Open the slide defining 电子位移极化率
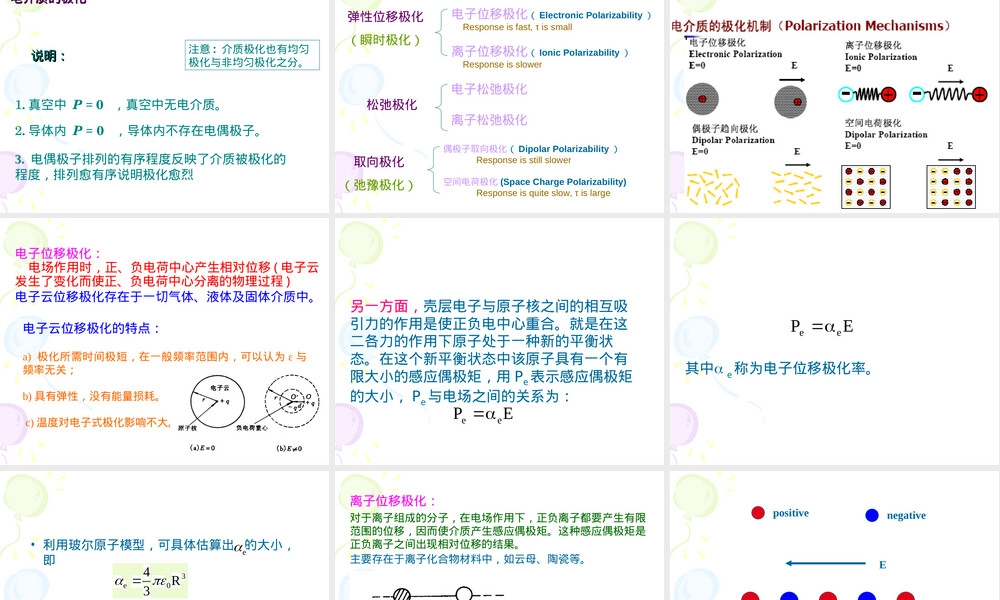1000x600 pixels. (835, 341)
